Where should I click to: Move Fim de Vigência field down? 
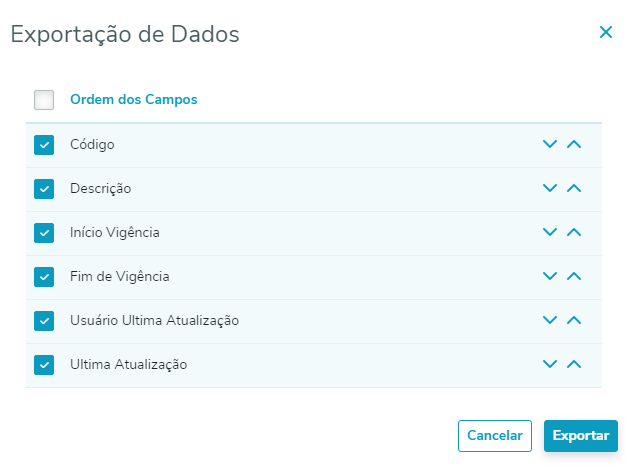tap(549, 276)
